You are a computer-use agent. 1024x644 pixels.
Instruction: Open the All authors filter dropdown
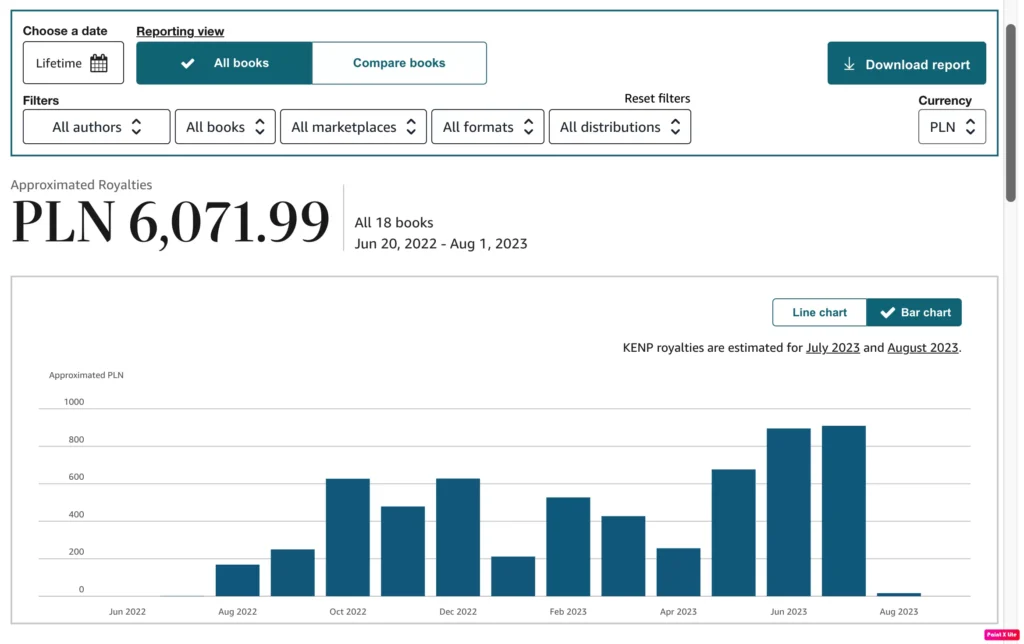pos(97,127)
